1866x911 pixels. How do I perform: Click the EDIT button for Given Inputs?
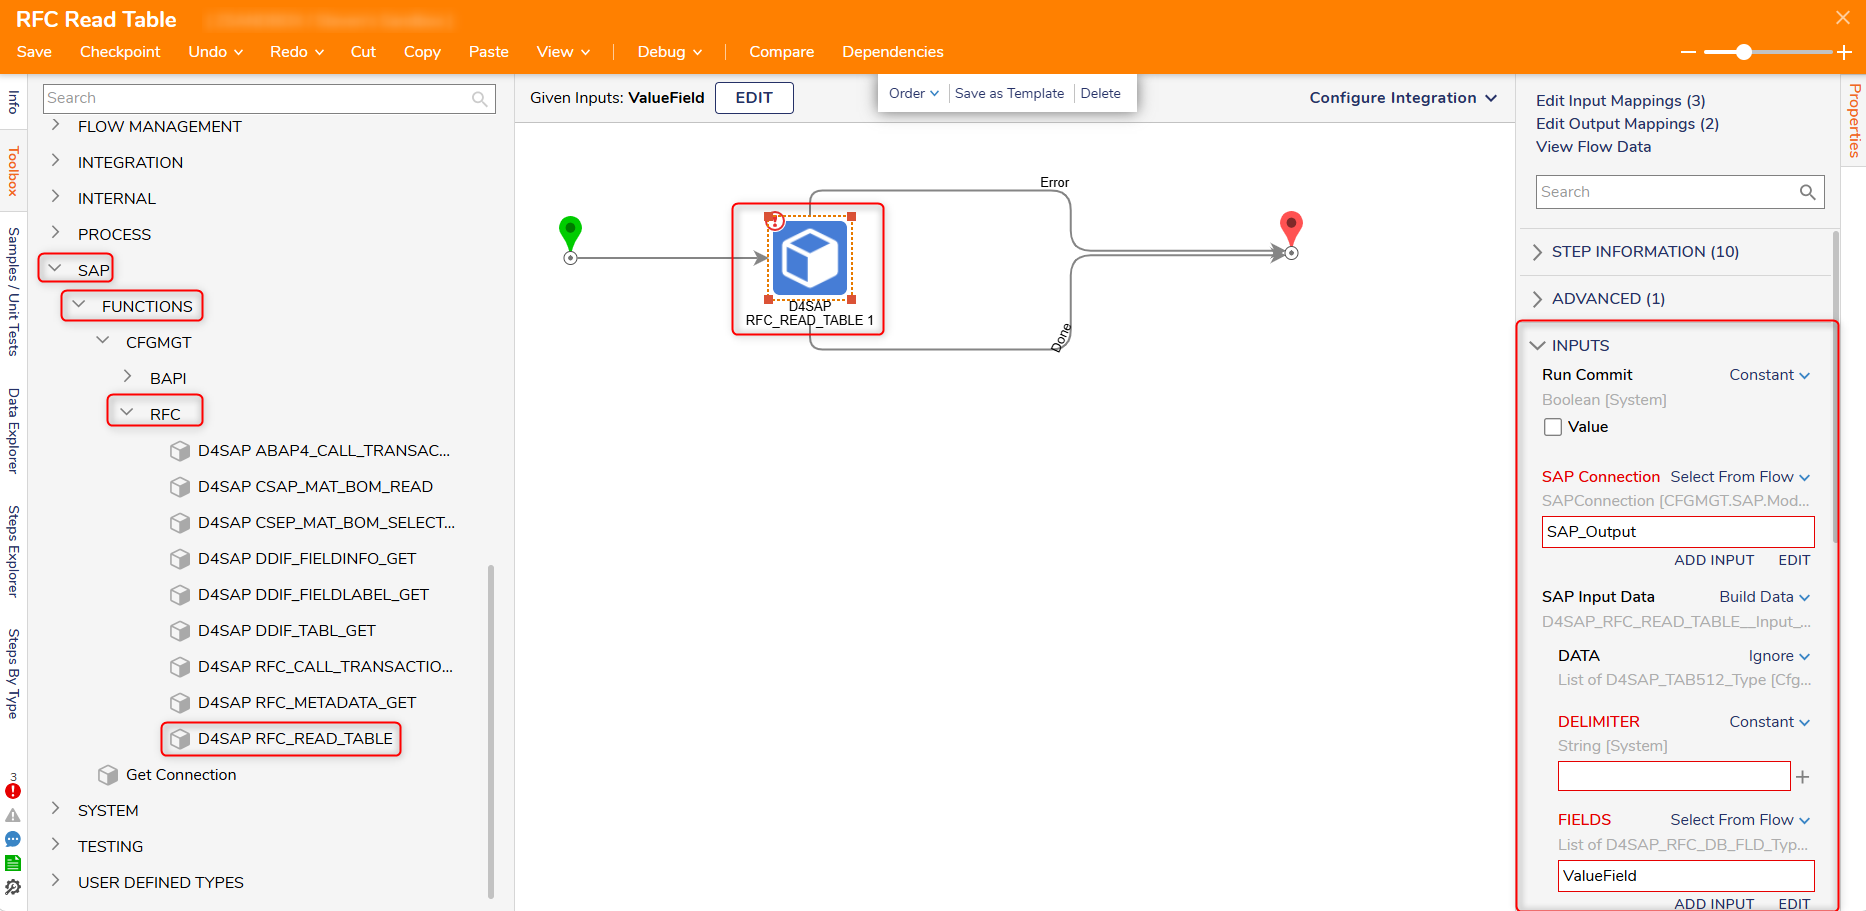[754, 98]
